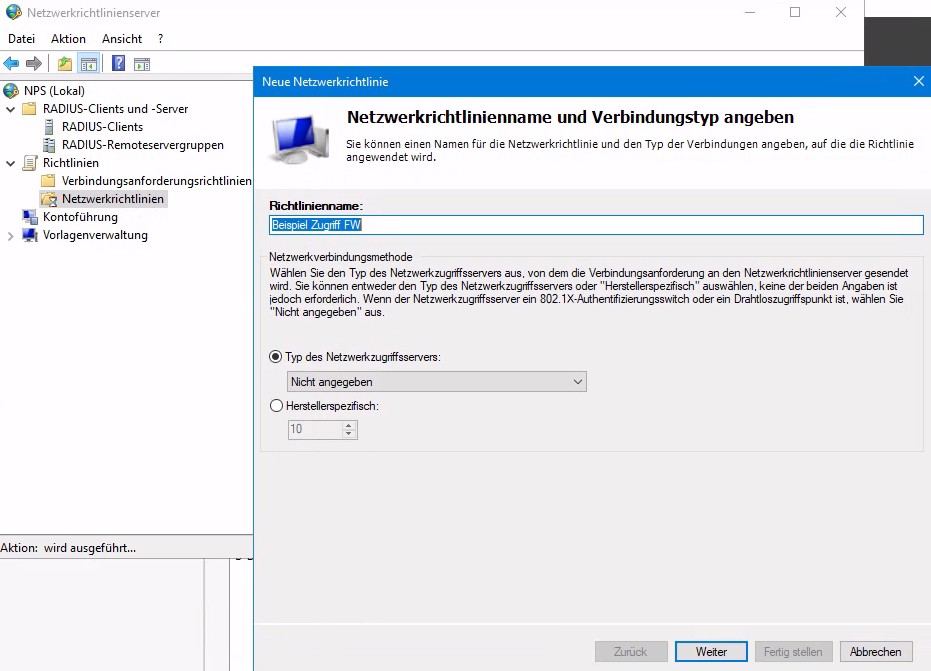Click the Richtlinien scroll icon
This screenshot has width=931, height=671.
coord(29,163)
